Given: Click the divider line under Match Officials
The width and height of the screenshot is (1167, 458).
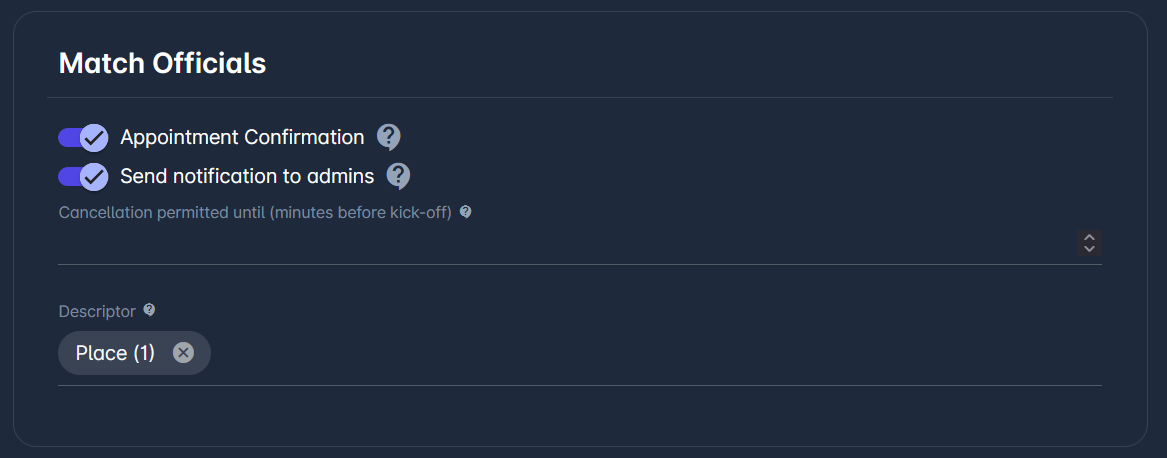Looking at the screenshot, I should click(580, 97).
